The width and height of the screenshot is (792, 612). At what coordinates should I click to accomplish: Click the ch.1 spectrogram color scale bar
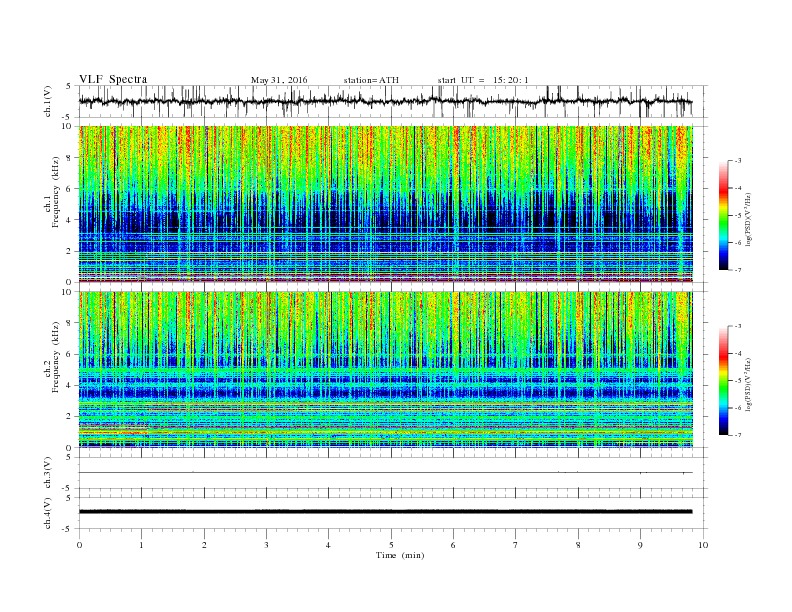(x=724, y=215)
